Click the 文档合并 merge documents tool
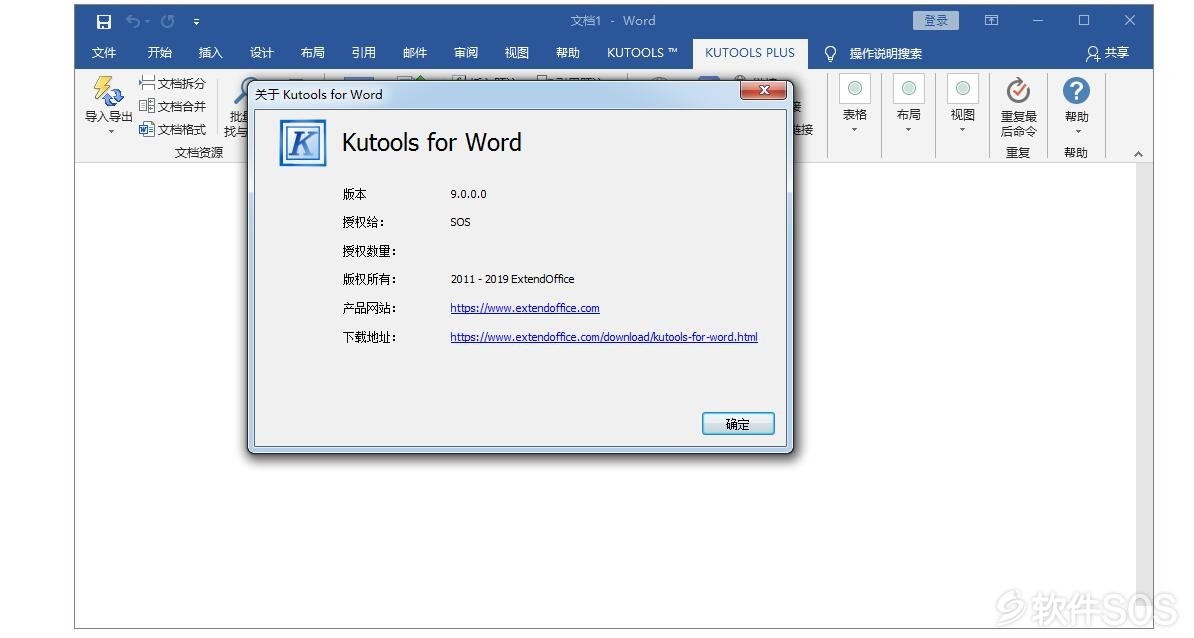Screen dimensions: 1194x638 pos(173,106)
